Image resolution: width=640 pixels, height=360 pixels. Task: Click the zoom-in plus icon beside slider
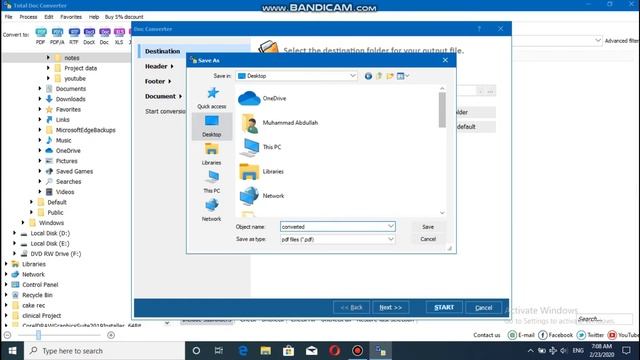coord(111,335)
